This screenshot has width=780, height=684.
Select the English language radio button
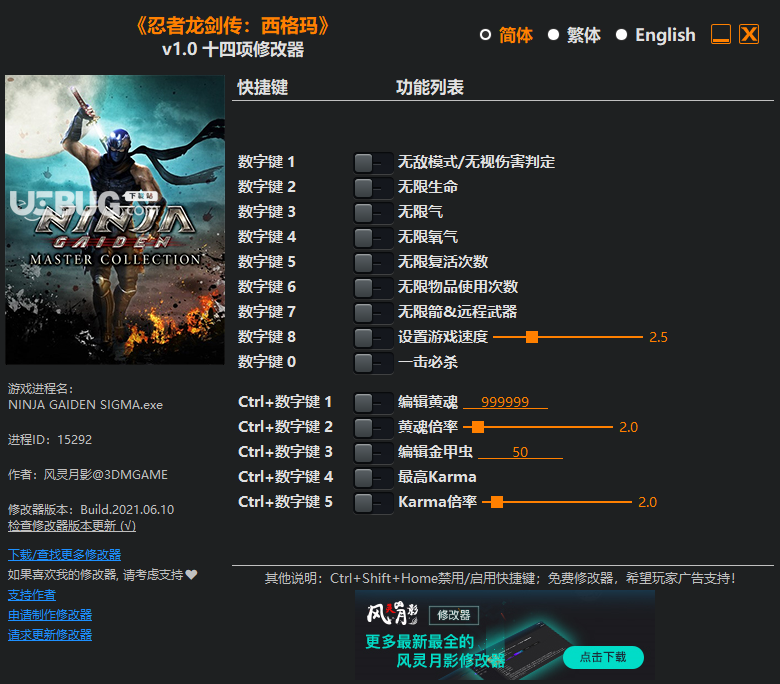pos(621,35)
